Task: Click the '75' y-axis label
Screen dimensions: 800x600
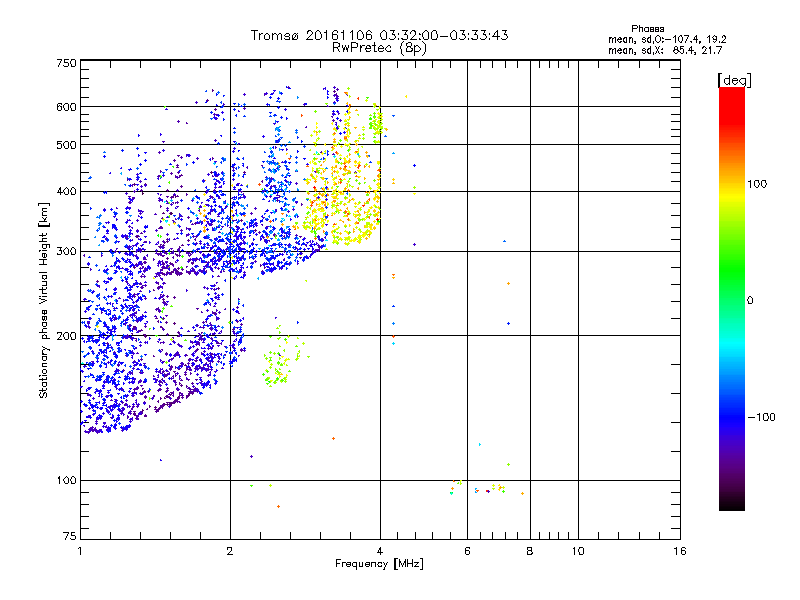Action: click(70, 536)
